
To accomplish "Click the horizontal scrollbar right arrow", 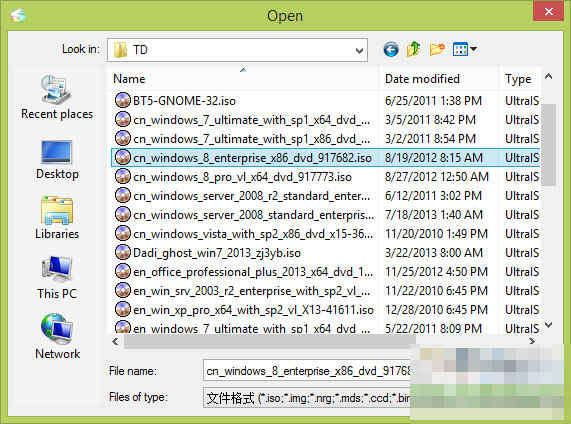I will pos(532,342).
